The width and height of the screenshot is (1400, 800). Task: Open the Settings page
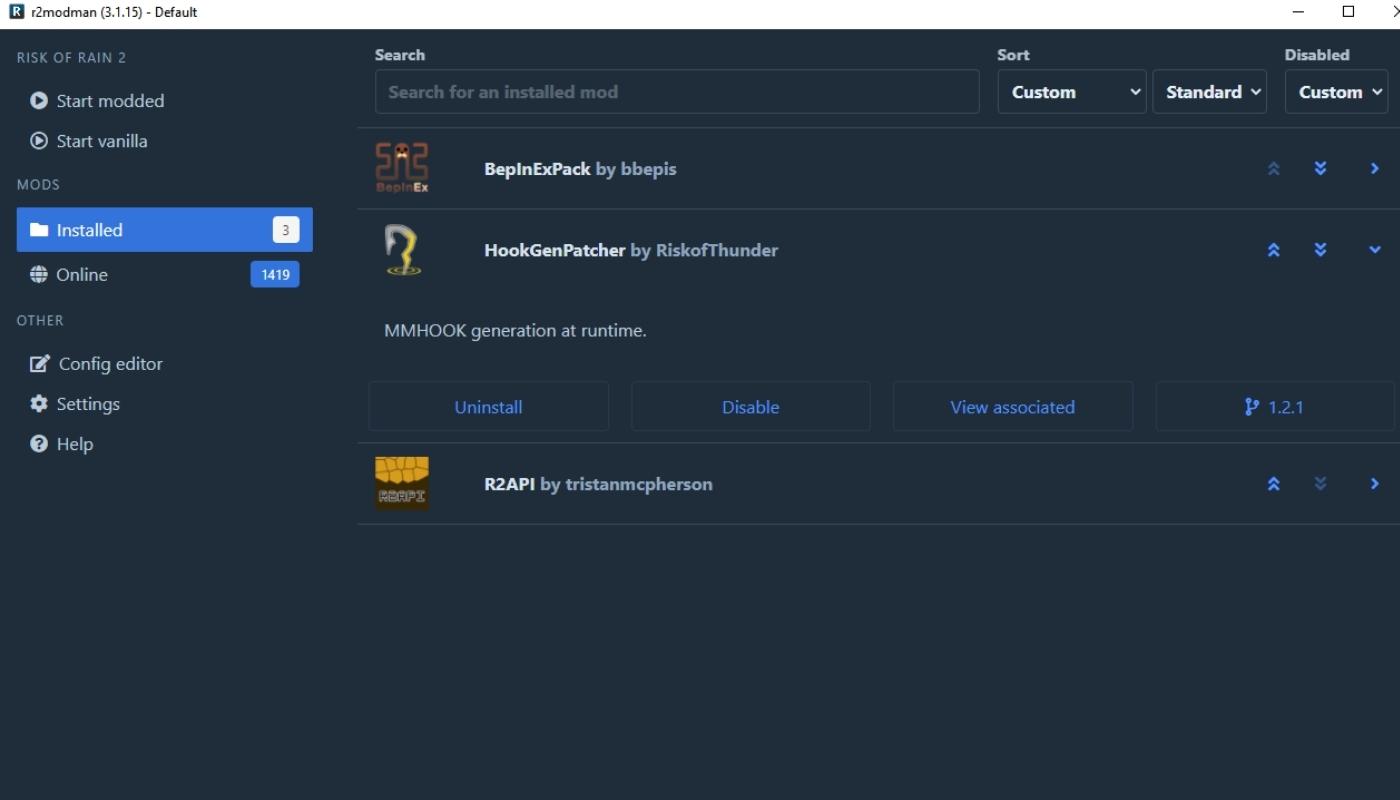[88, 404]
